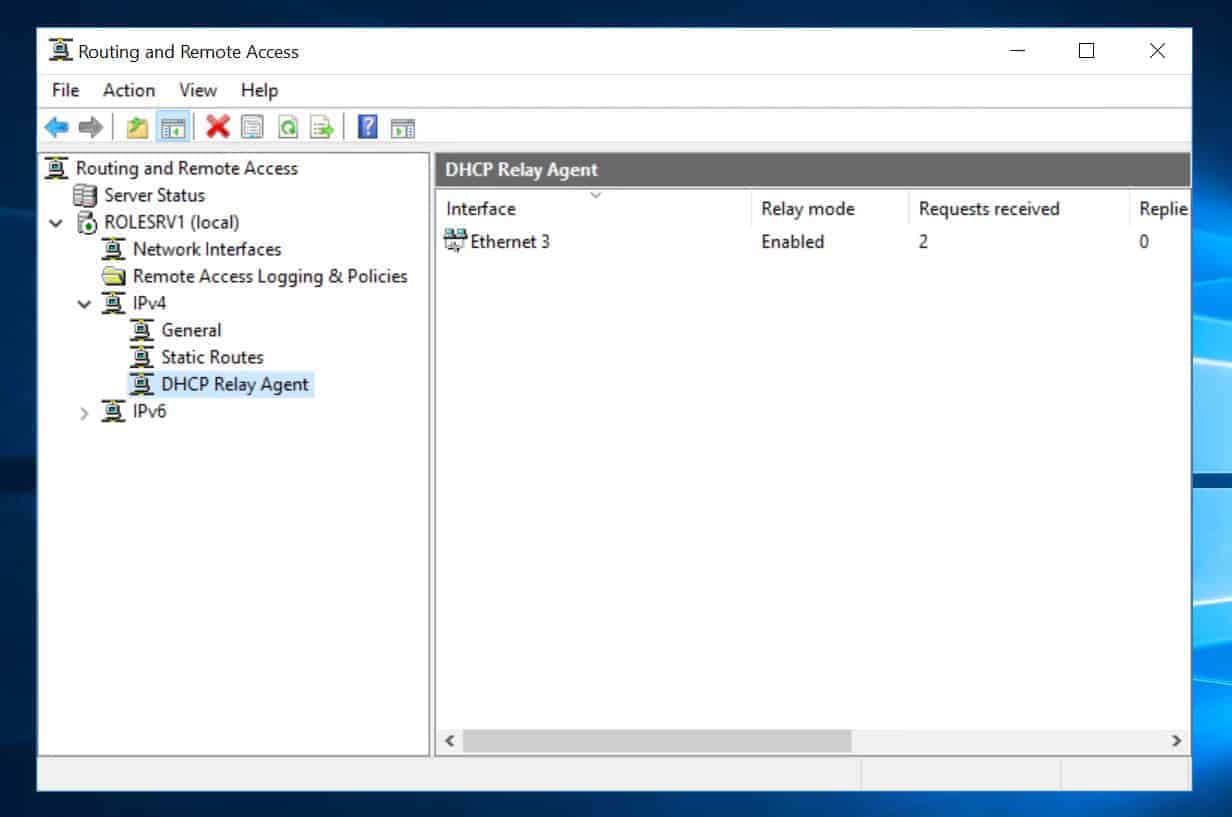1232x817 pixels.
Task: Click the Static Routes node icon
Action: click(143, 357)
